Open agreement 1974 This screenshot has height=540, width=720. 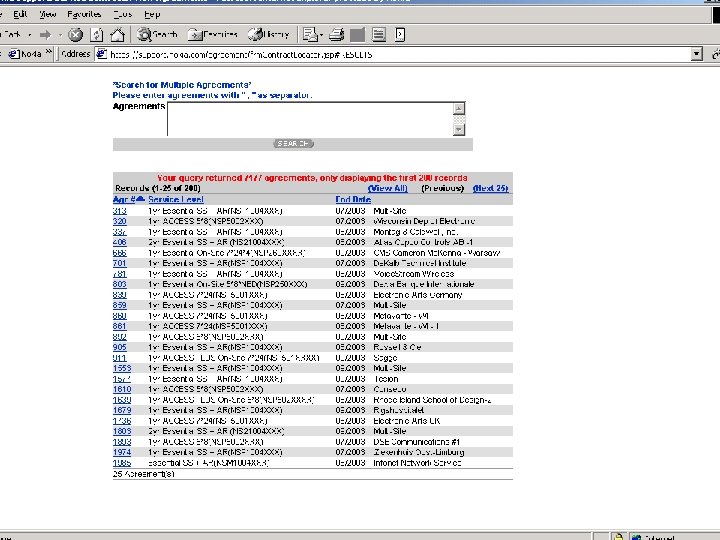click(122, 452)
